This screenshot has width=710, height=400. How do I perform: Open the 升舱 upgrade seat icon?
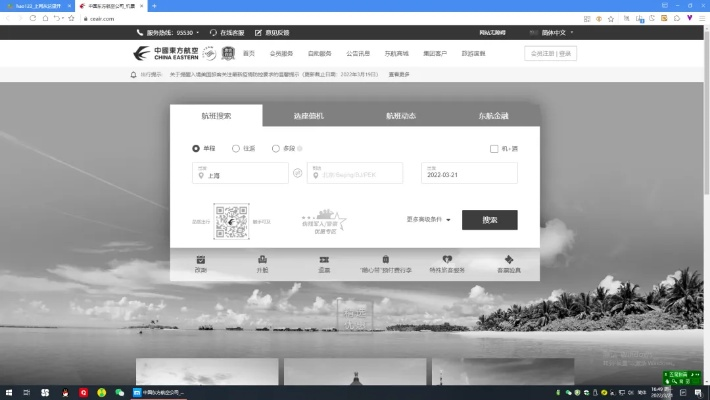262,260
